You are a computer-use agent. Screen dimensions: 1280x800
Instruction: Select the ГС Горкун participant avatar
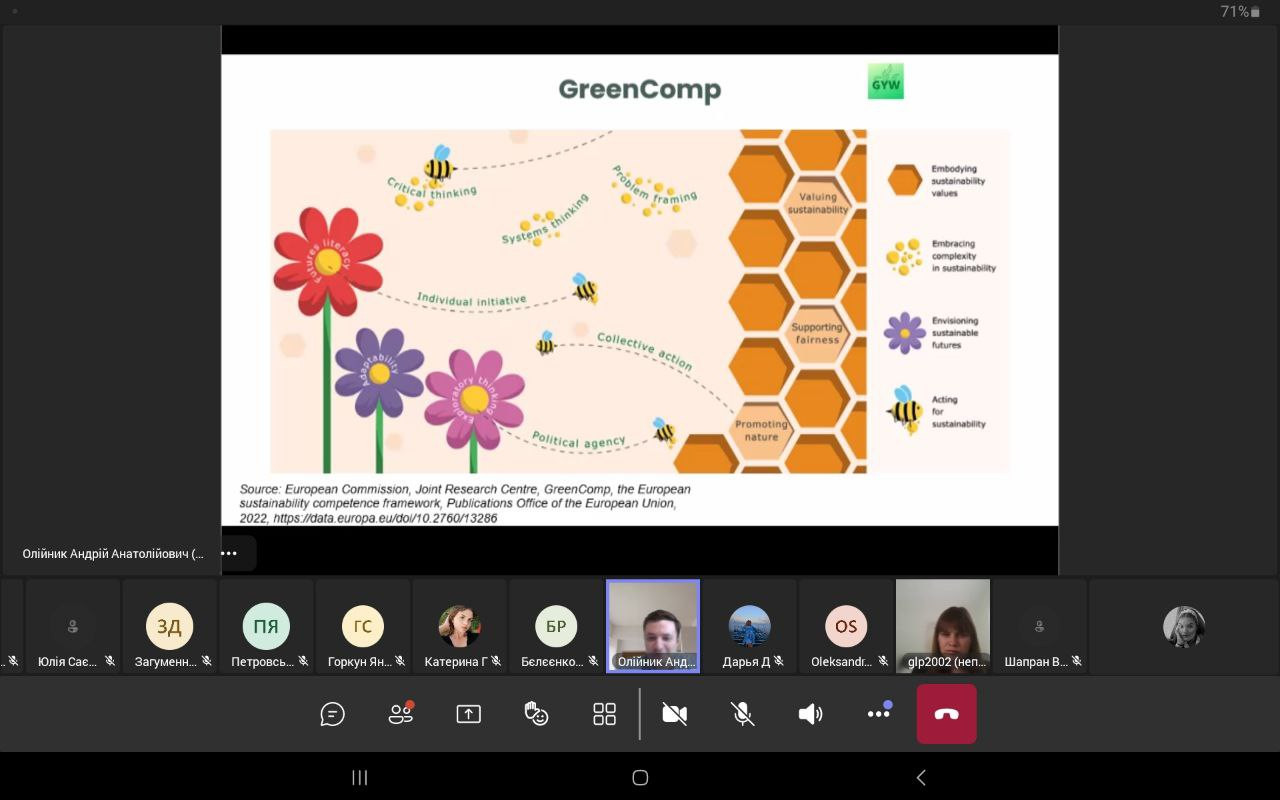pyautogui.click(x=363, y=626)
